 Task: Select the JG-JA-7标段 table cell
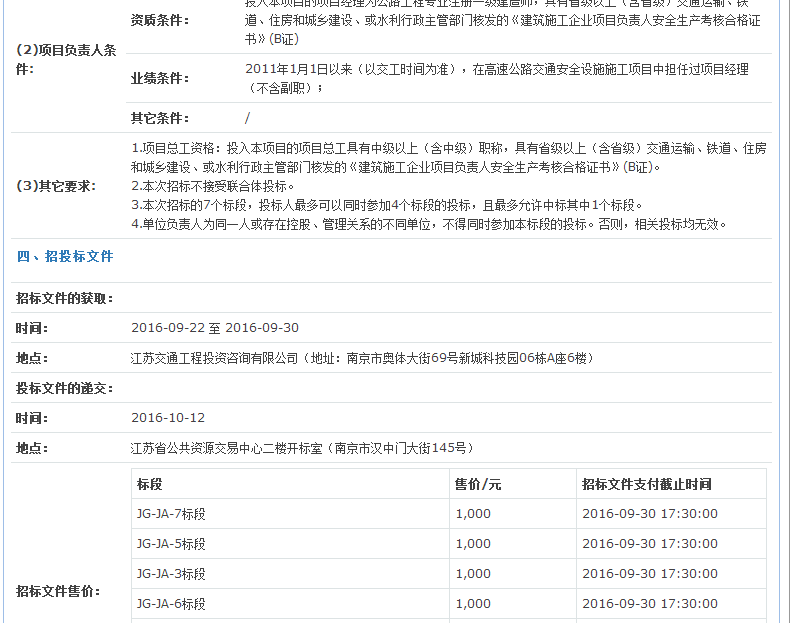click(171, 514)
